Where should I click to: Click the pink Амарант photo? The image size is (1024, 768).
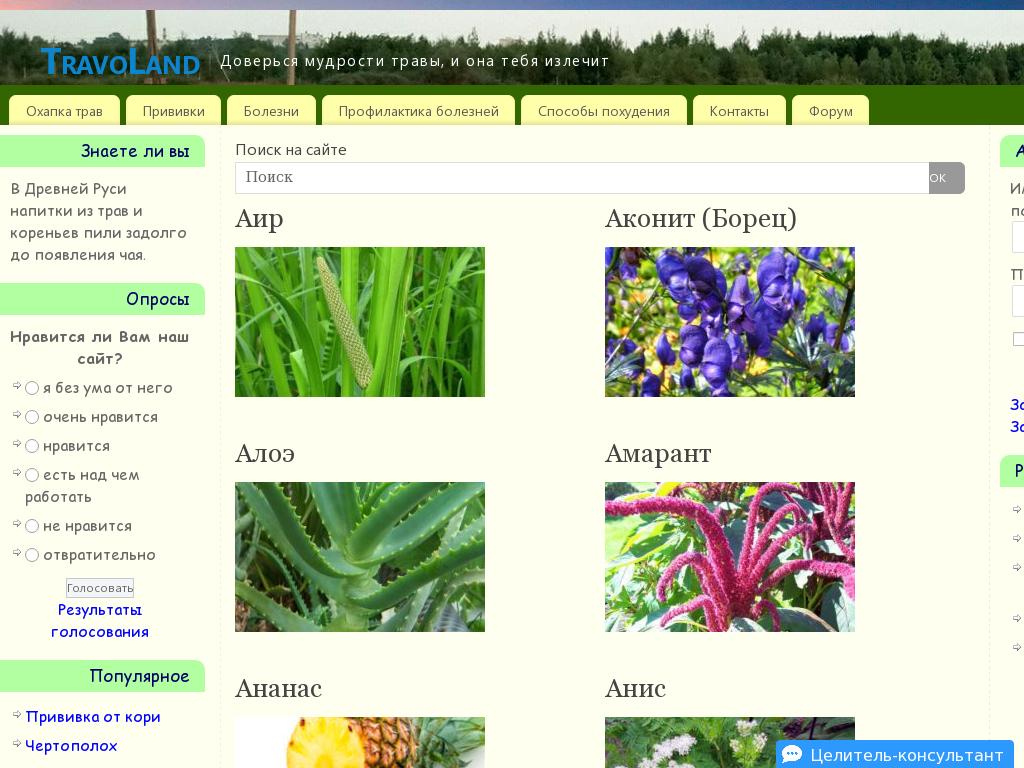(x=730, y=557)
